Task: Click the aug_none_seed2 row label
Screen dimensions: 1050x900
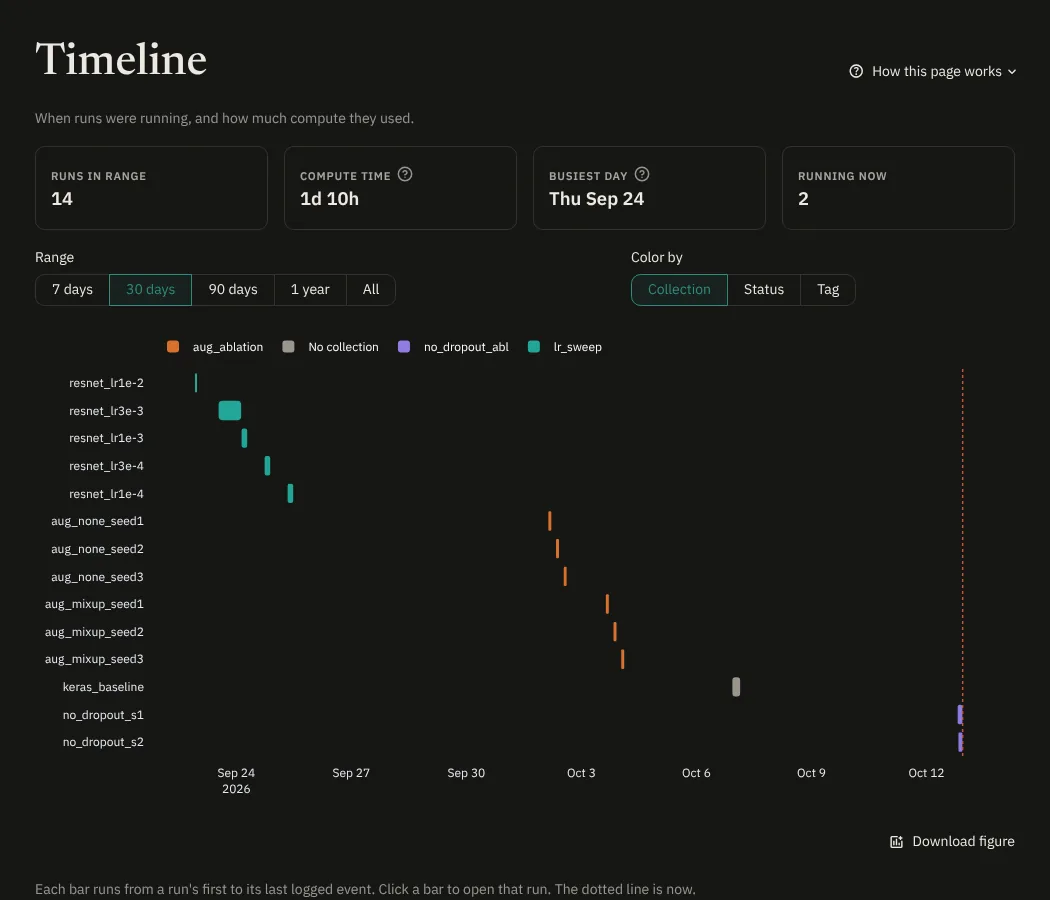Action: coord(97,549)
